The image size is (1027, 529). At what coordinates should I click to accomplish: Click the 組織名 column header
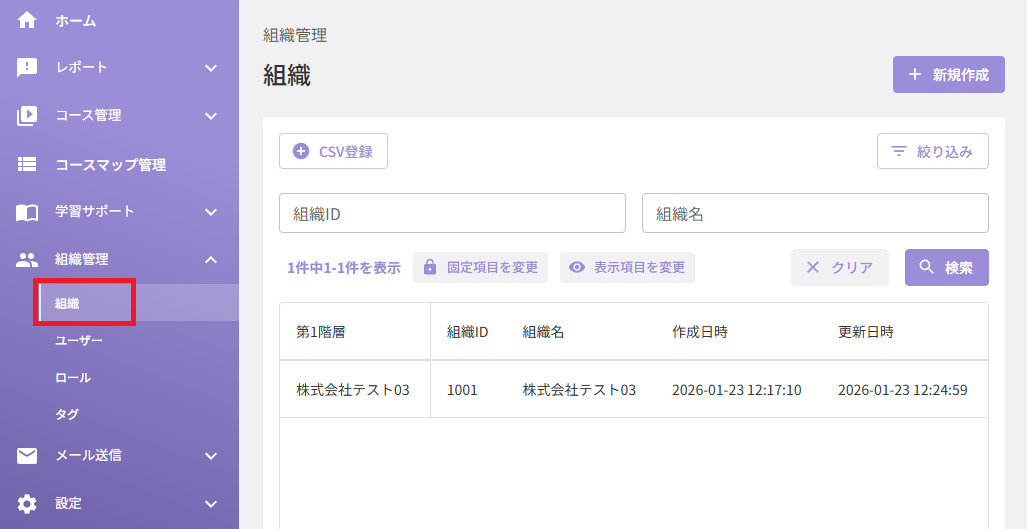(x=544, y=332)
